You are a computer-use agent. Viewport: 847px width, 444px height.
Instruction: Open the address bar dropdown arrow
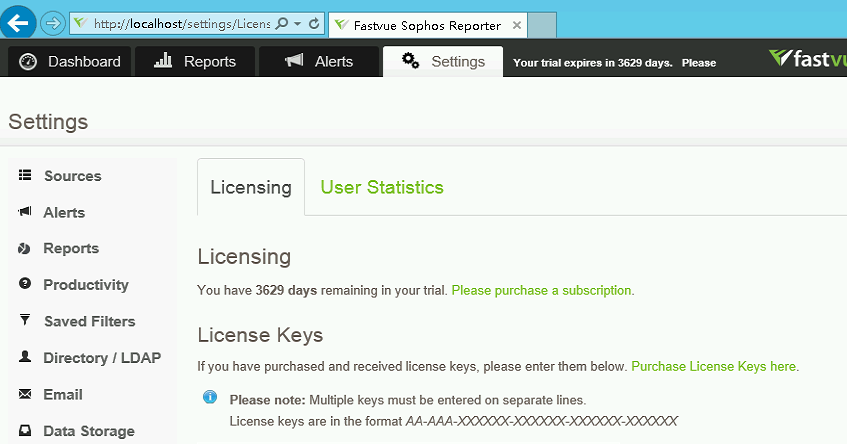(x=298, y=24)
